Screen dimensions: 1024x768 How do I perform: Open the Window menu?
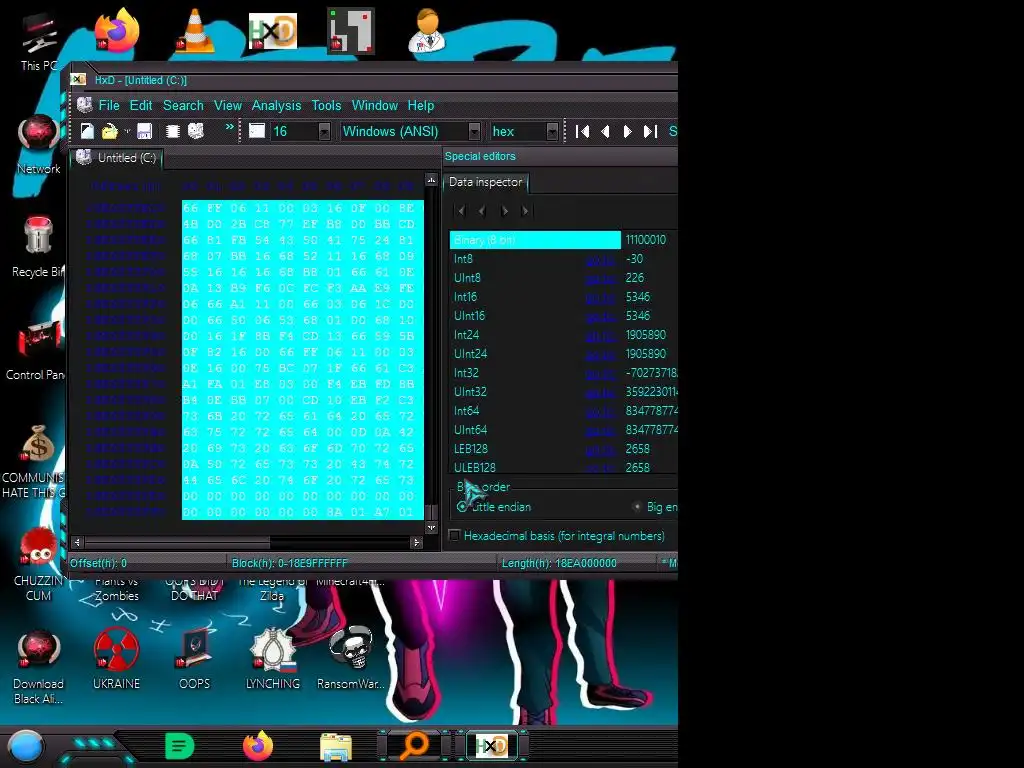(x=374, y=105)
